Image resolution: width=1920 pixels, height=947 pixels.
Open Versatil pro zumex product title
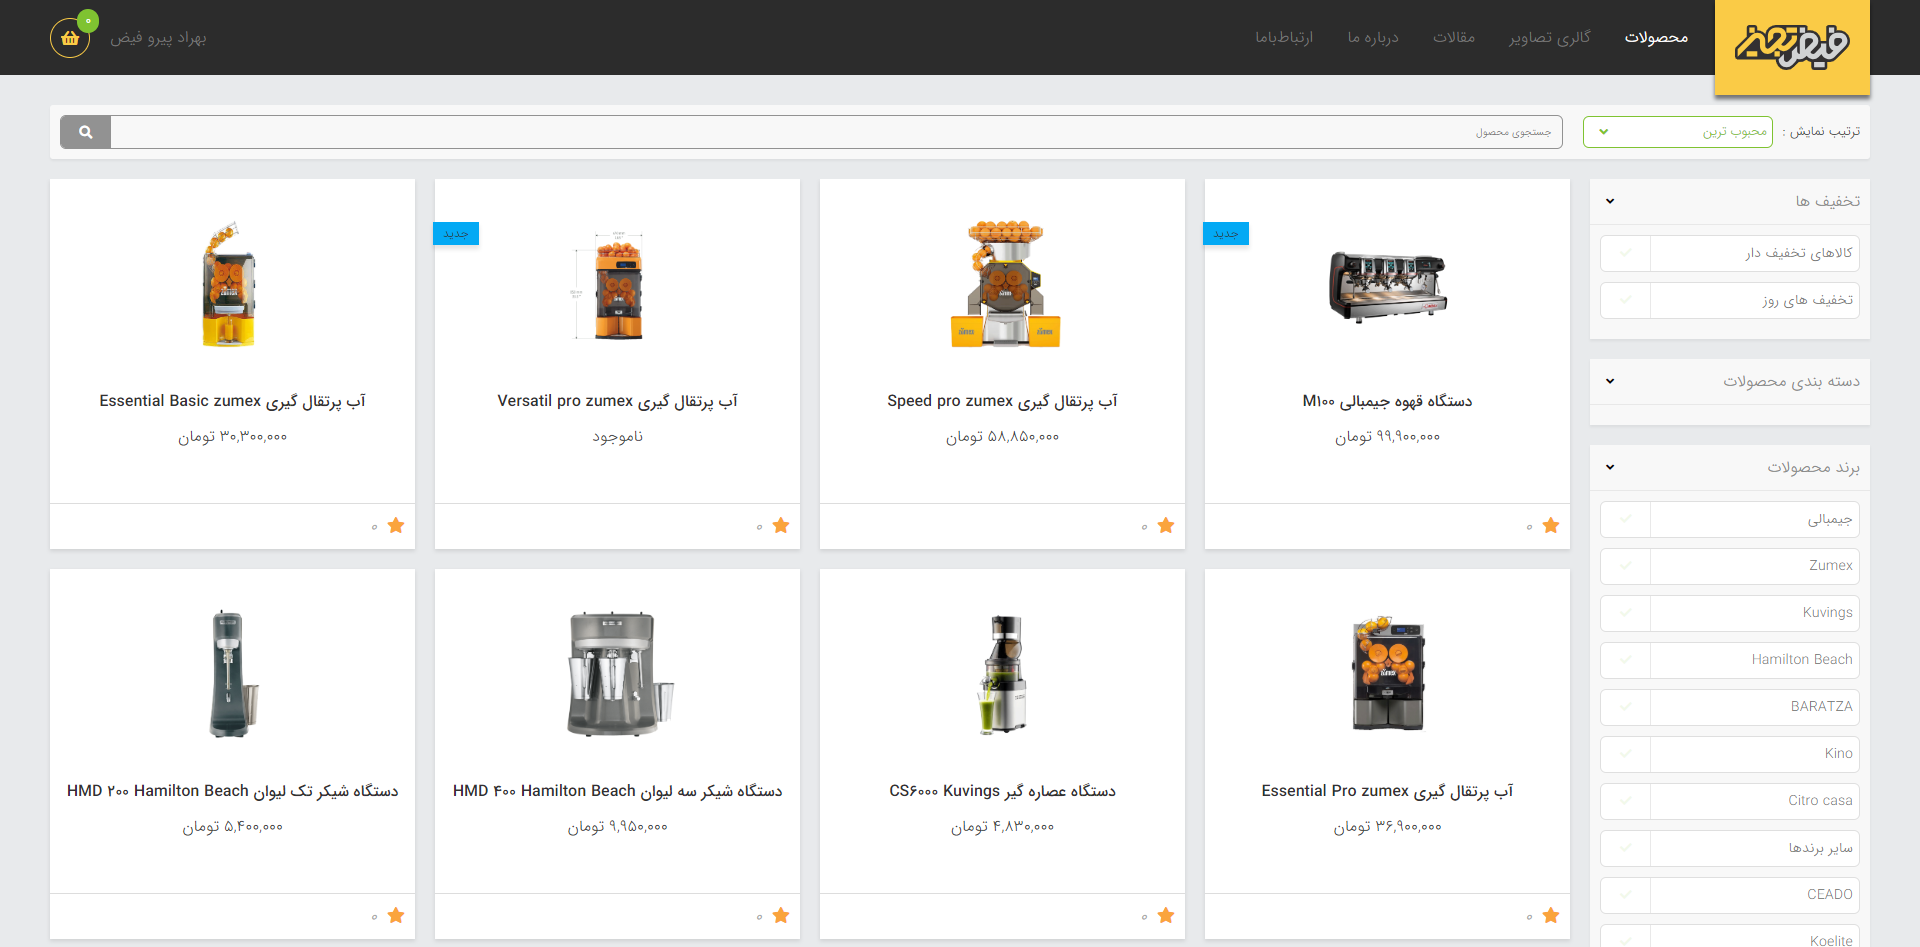(x=617, y=401)
